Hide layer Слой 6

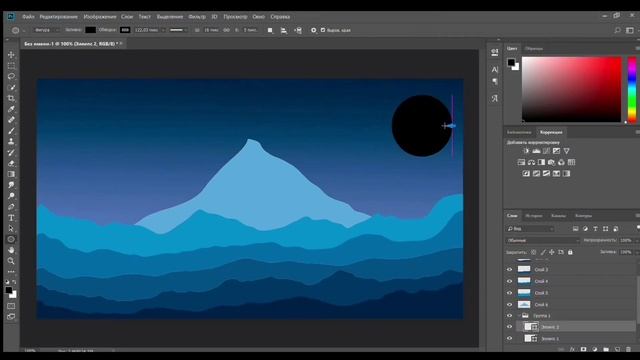pos(509,304)
